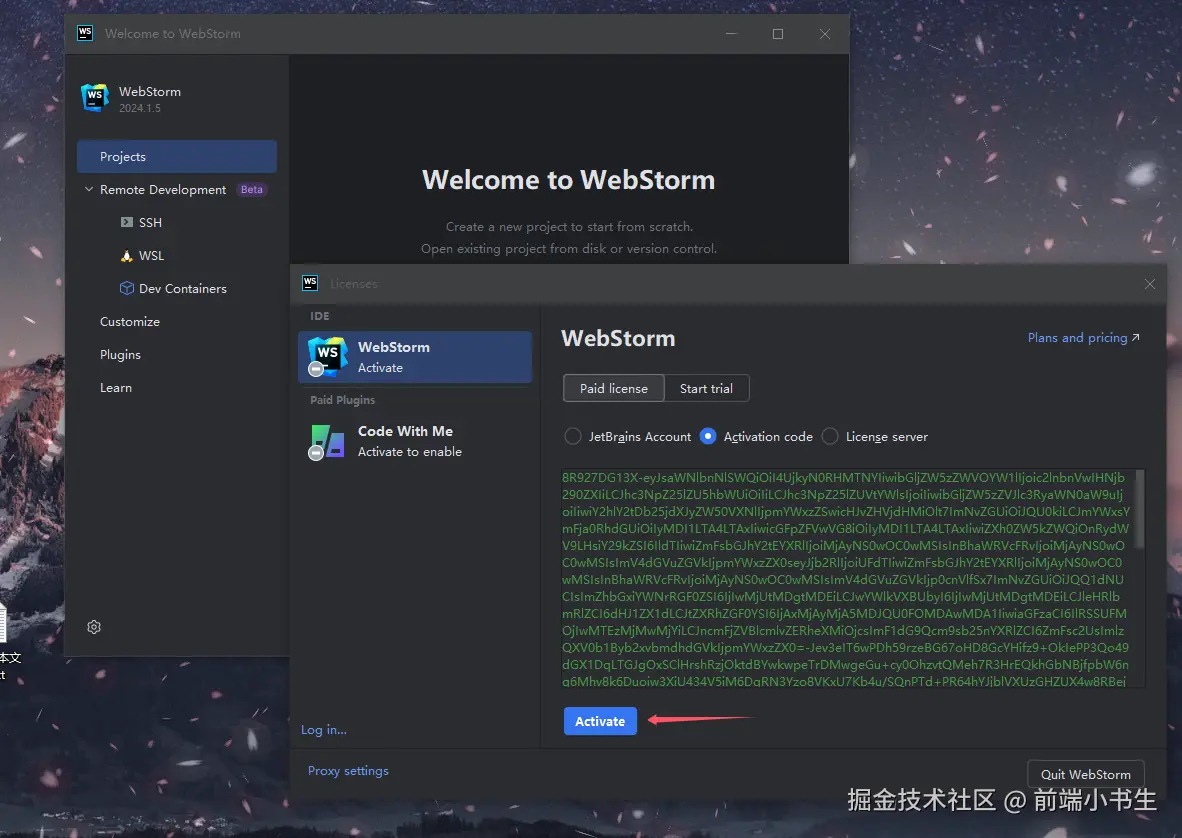Viewport: 1182px width, 838px height.
Task: Open Plans and pricing link
Action: (1084, 338)
